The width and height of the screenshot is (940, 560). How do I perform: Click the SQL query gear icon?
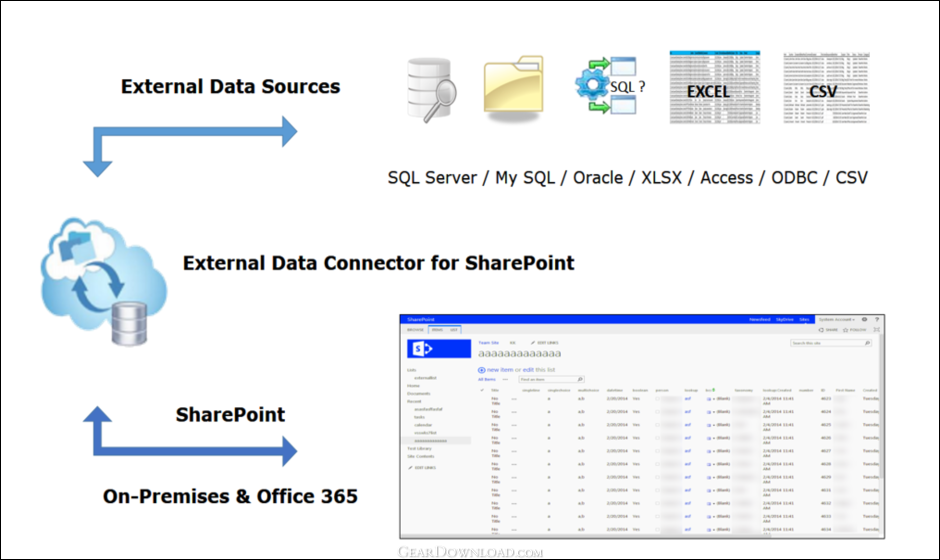coord(610,86)
